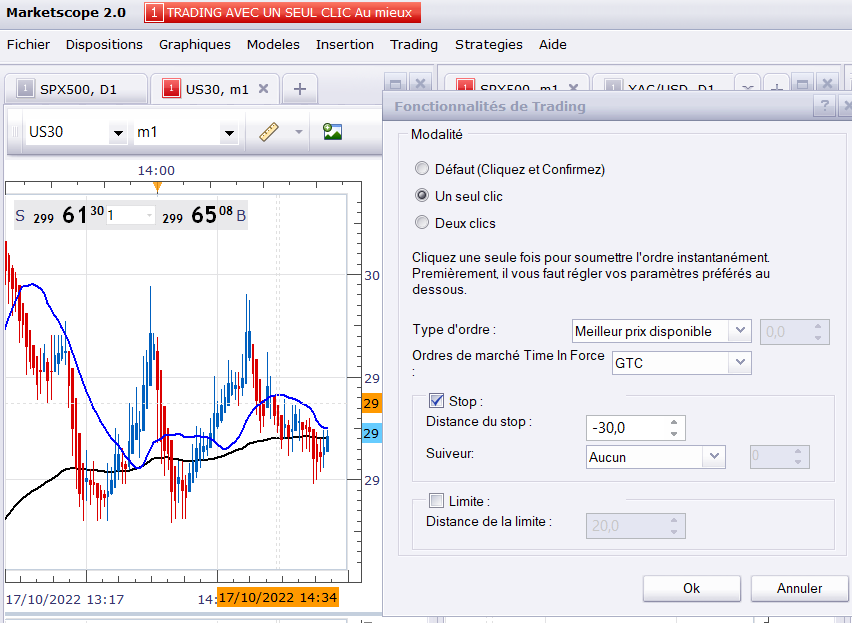The height and width of the screenshot is (623, 852).
Task: Select the Défaut (Cliquez et Confirmez) option
Action: click(x=422, y=169)
